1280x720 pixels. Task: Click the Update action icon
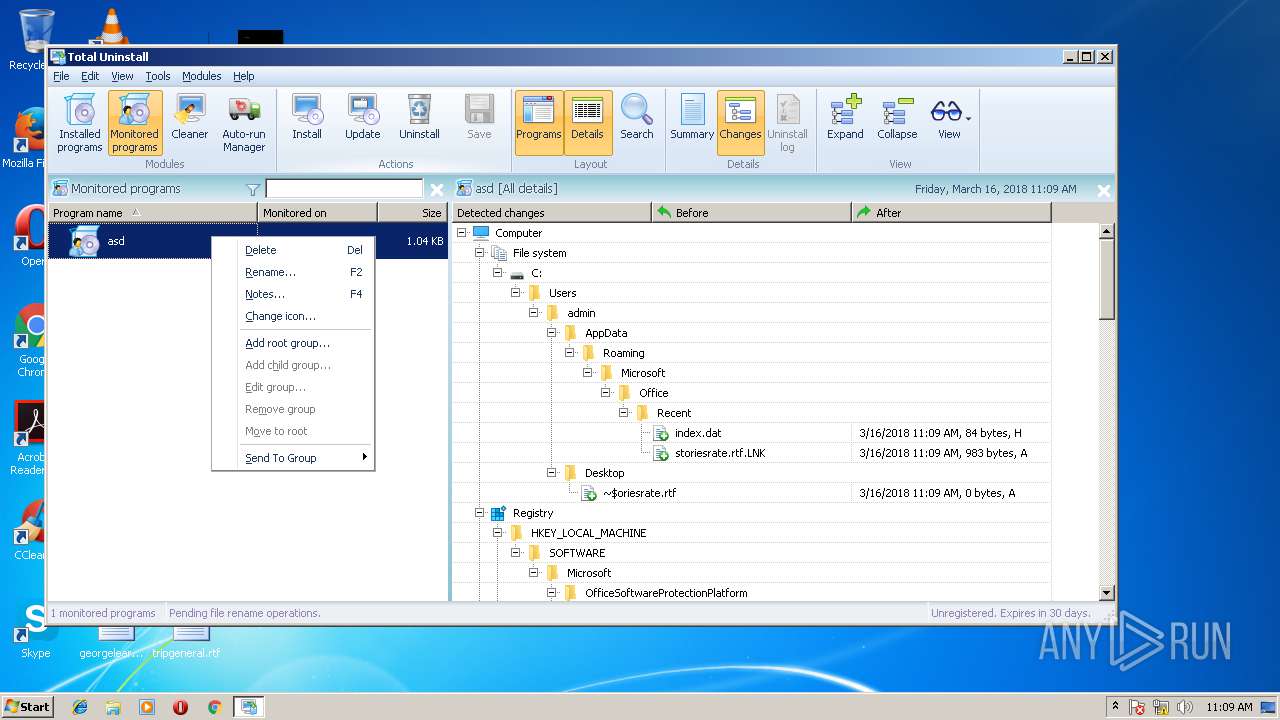[x=362, y=118]
